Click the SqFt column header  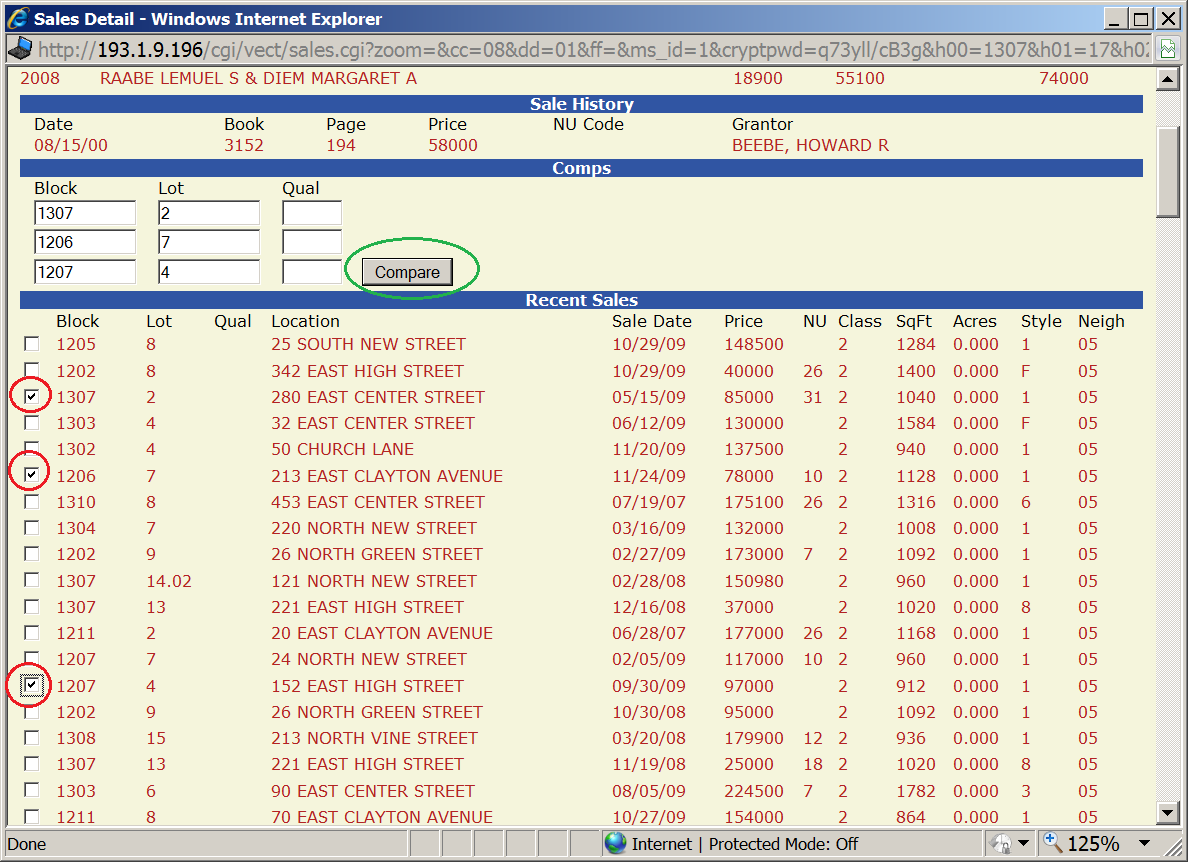tap(914, 321)
